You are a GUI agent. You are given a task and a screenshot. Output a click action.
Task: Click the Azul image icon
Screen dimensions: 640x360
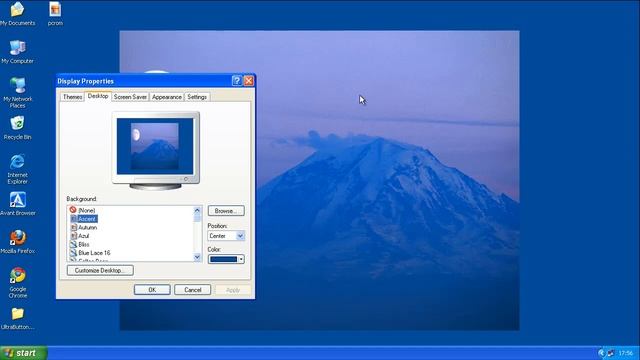[x=73, y=236]
